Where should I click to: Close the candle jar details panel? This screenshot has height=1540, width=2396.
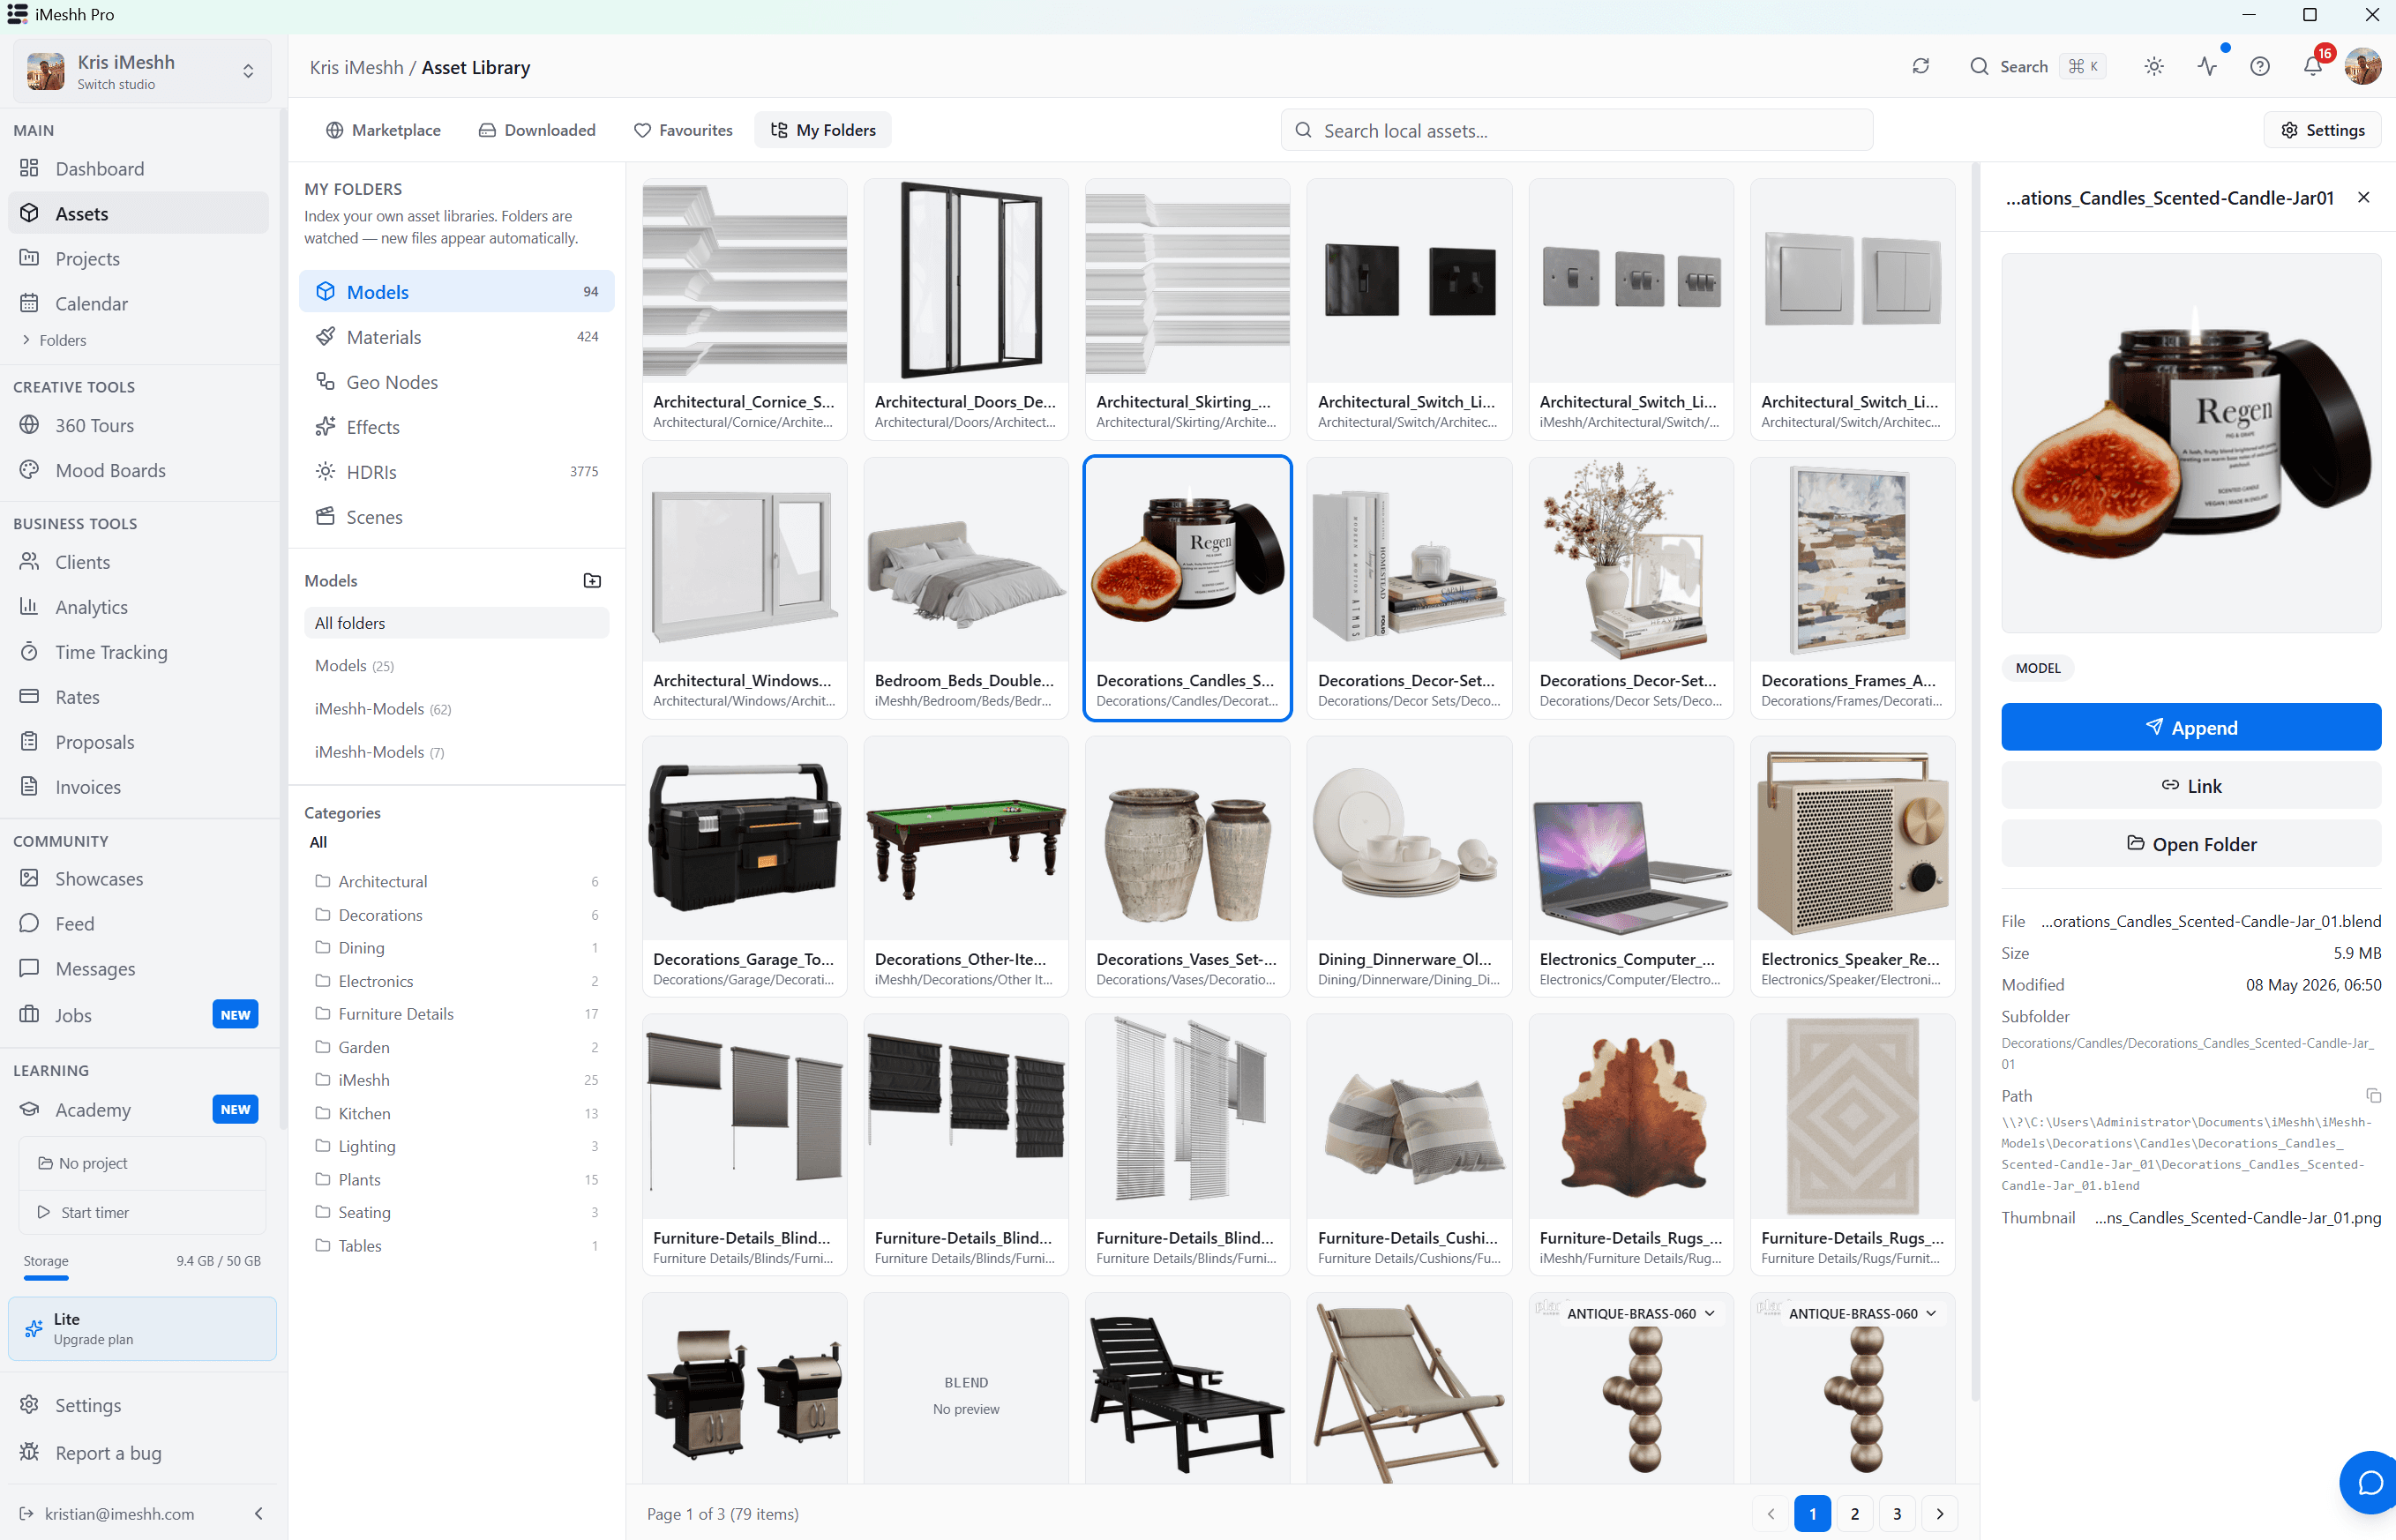pyautogui.click(x=2364, y=197)
